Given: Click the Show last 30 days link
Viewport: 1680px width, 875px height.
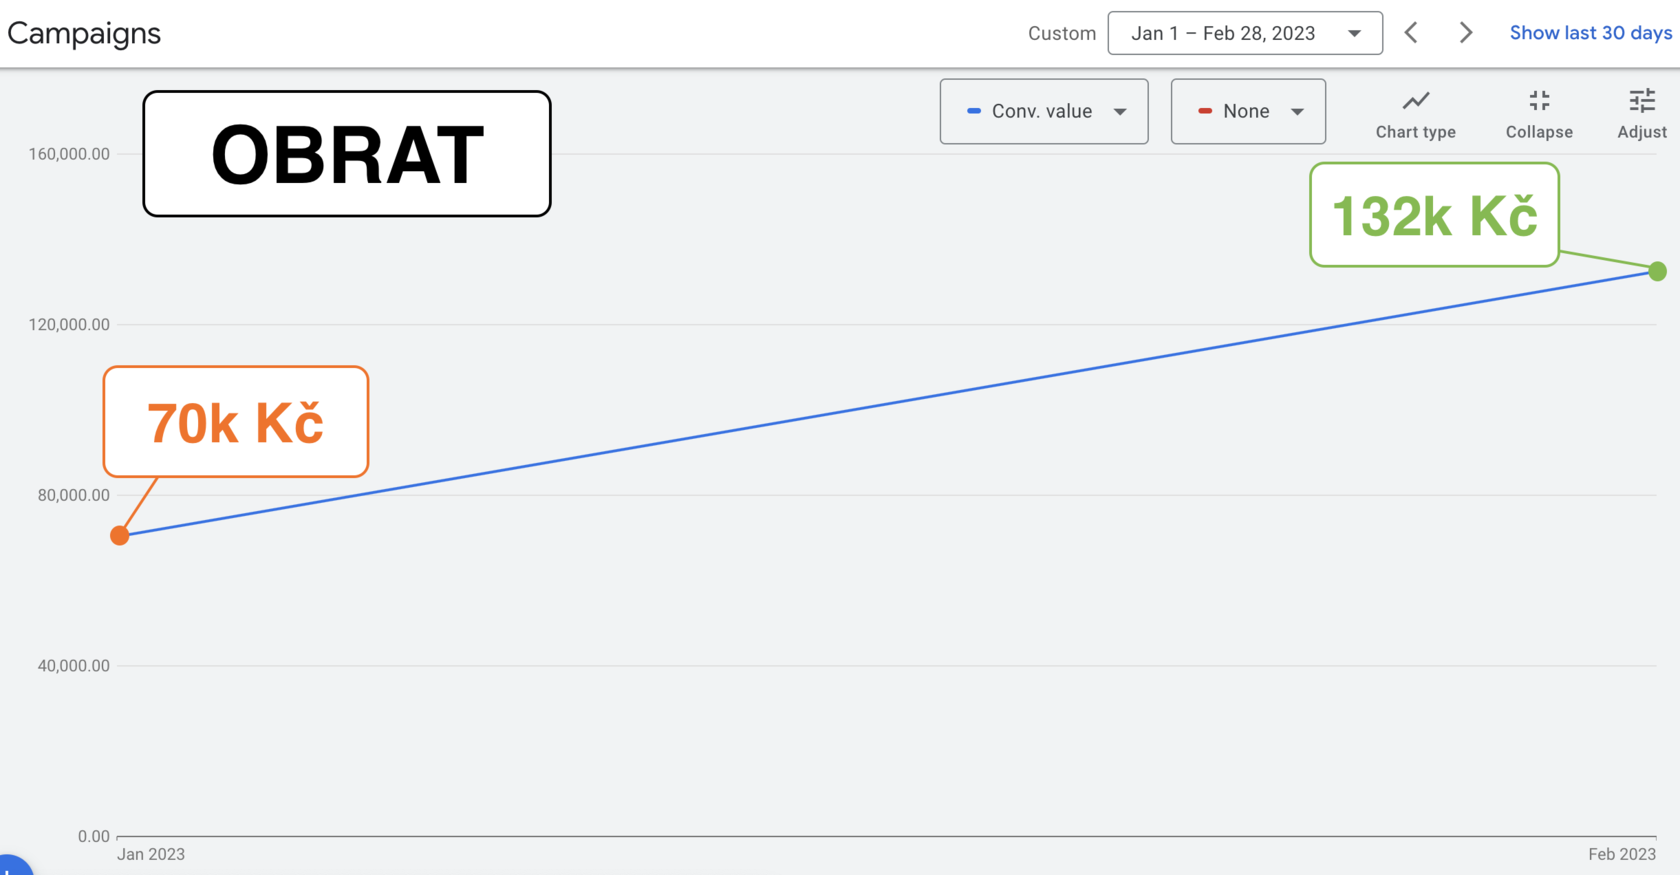Looking at the screenshot, I should click(x=1590, y=33).
